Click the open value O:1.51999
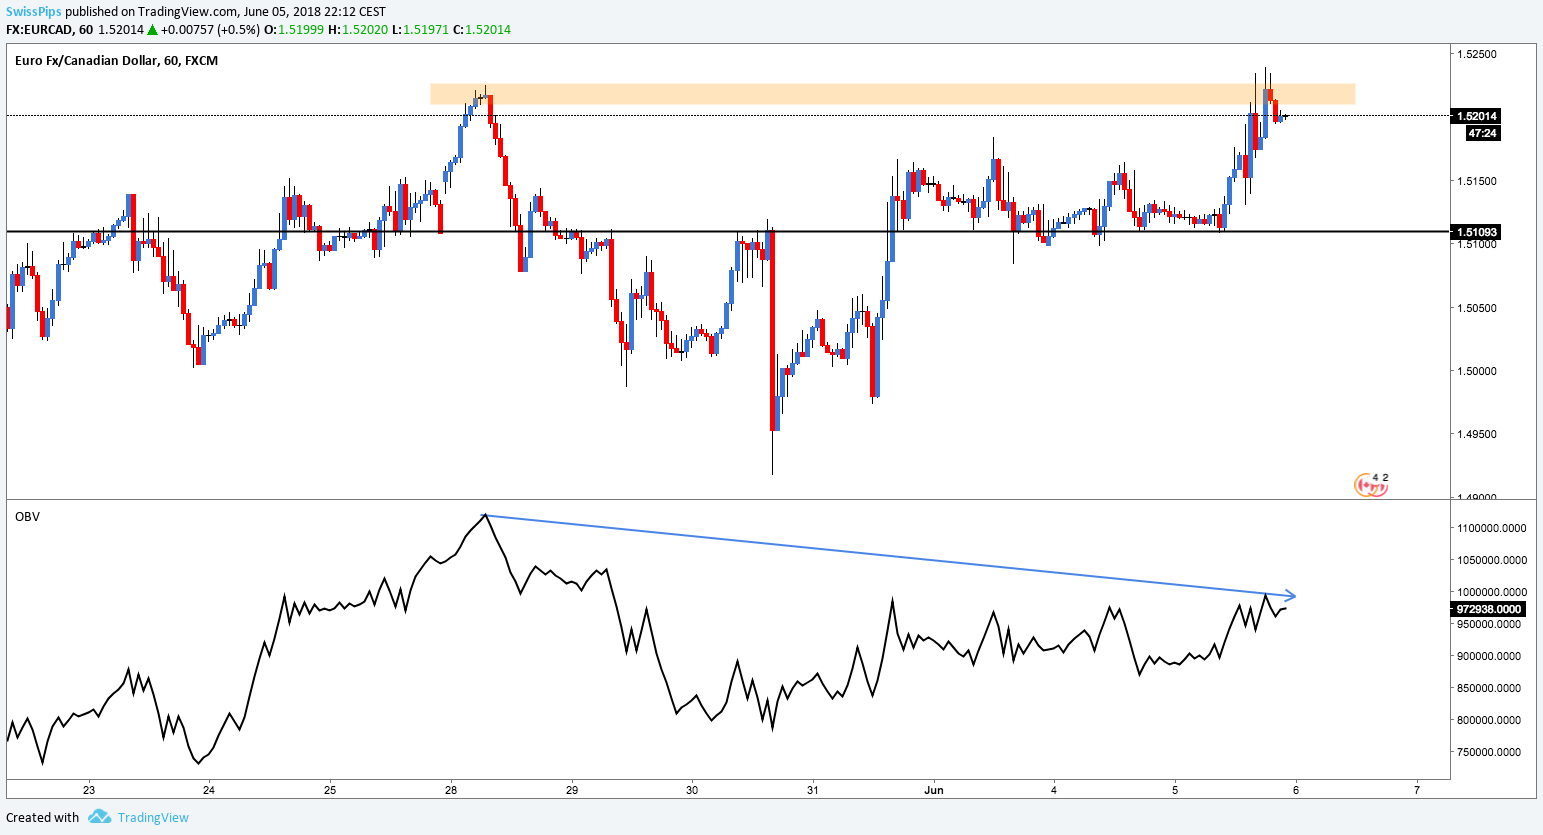The height and width of the screenshot is (835, 1543). (293, 30)
